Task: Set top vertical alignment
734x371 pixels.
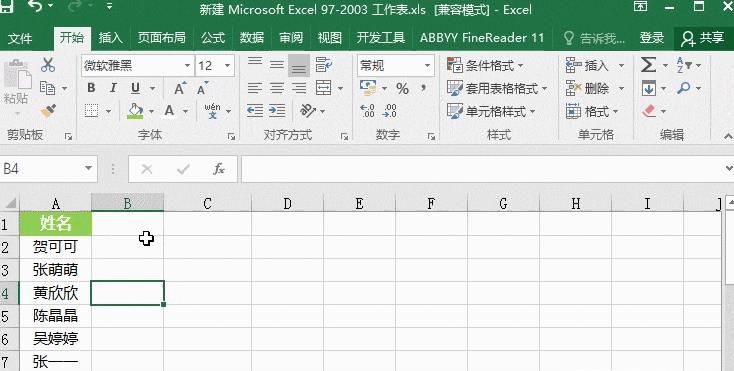Action: (255, 63)
